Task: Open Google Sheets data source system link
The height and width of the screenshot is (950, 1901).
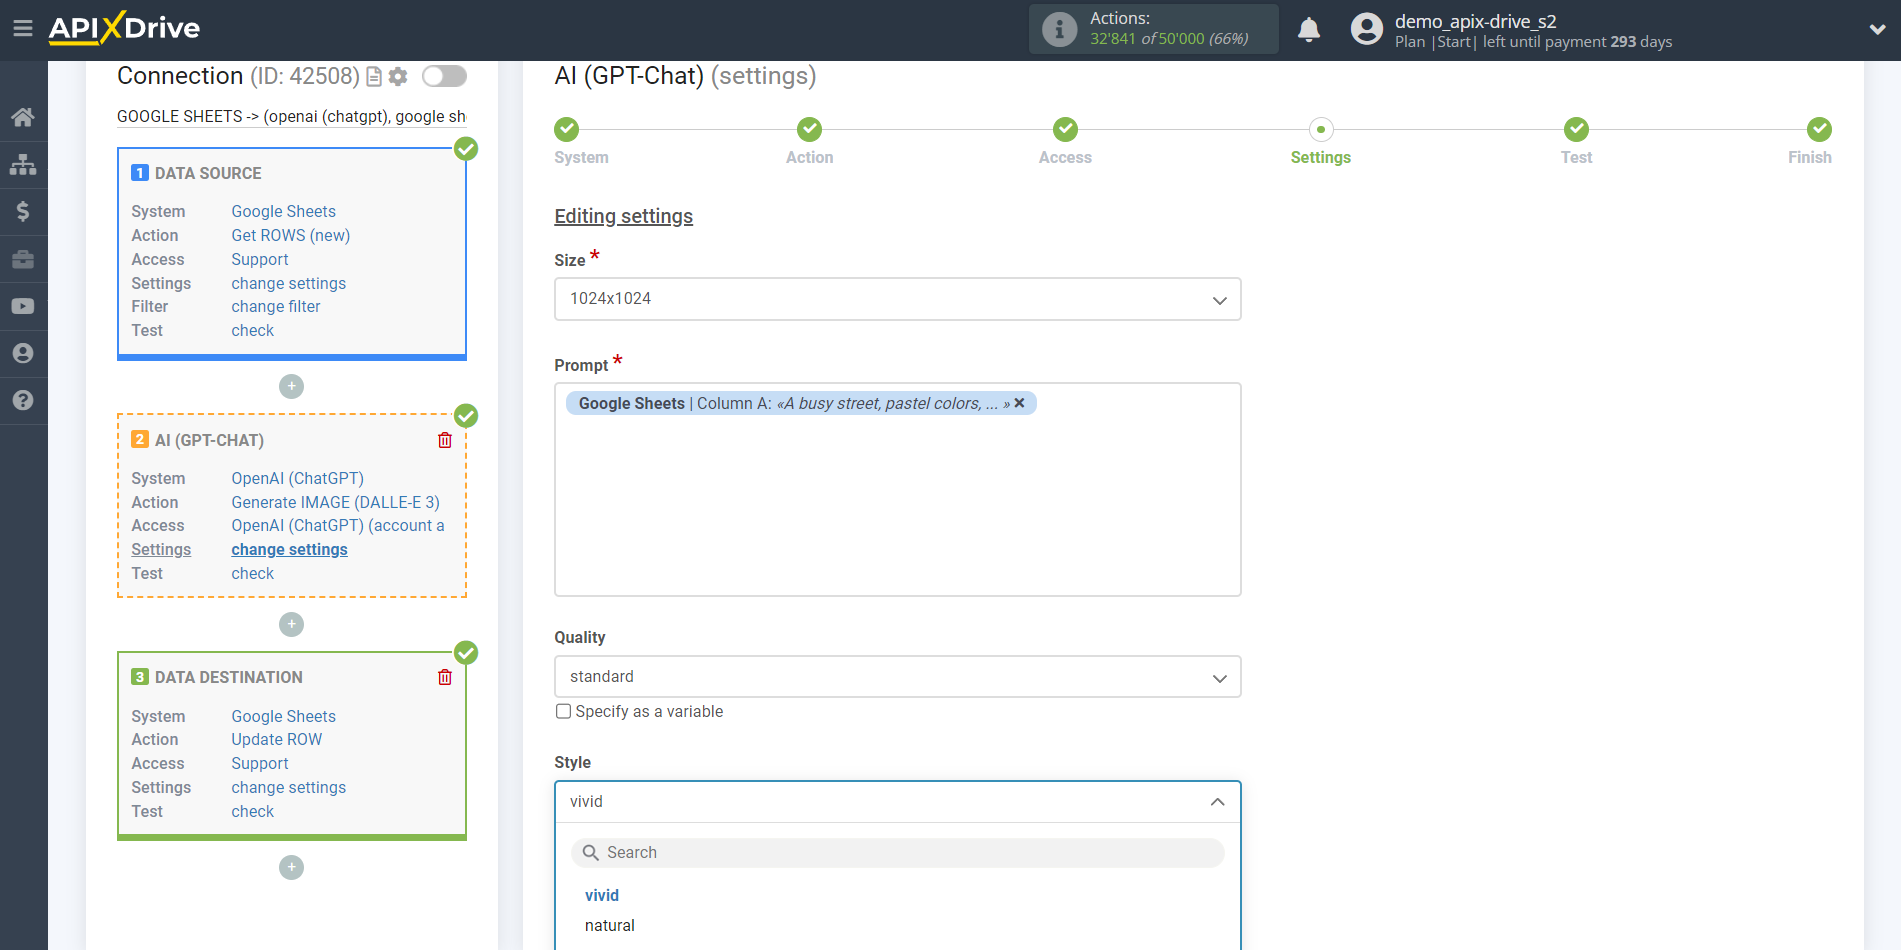Action: pos(284,211)
